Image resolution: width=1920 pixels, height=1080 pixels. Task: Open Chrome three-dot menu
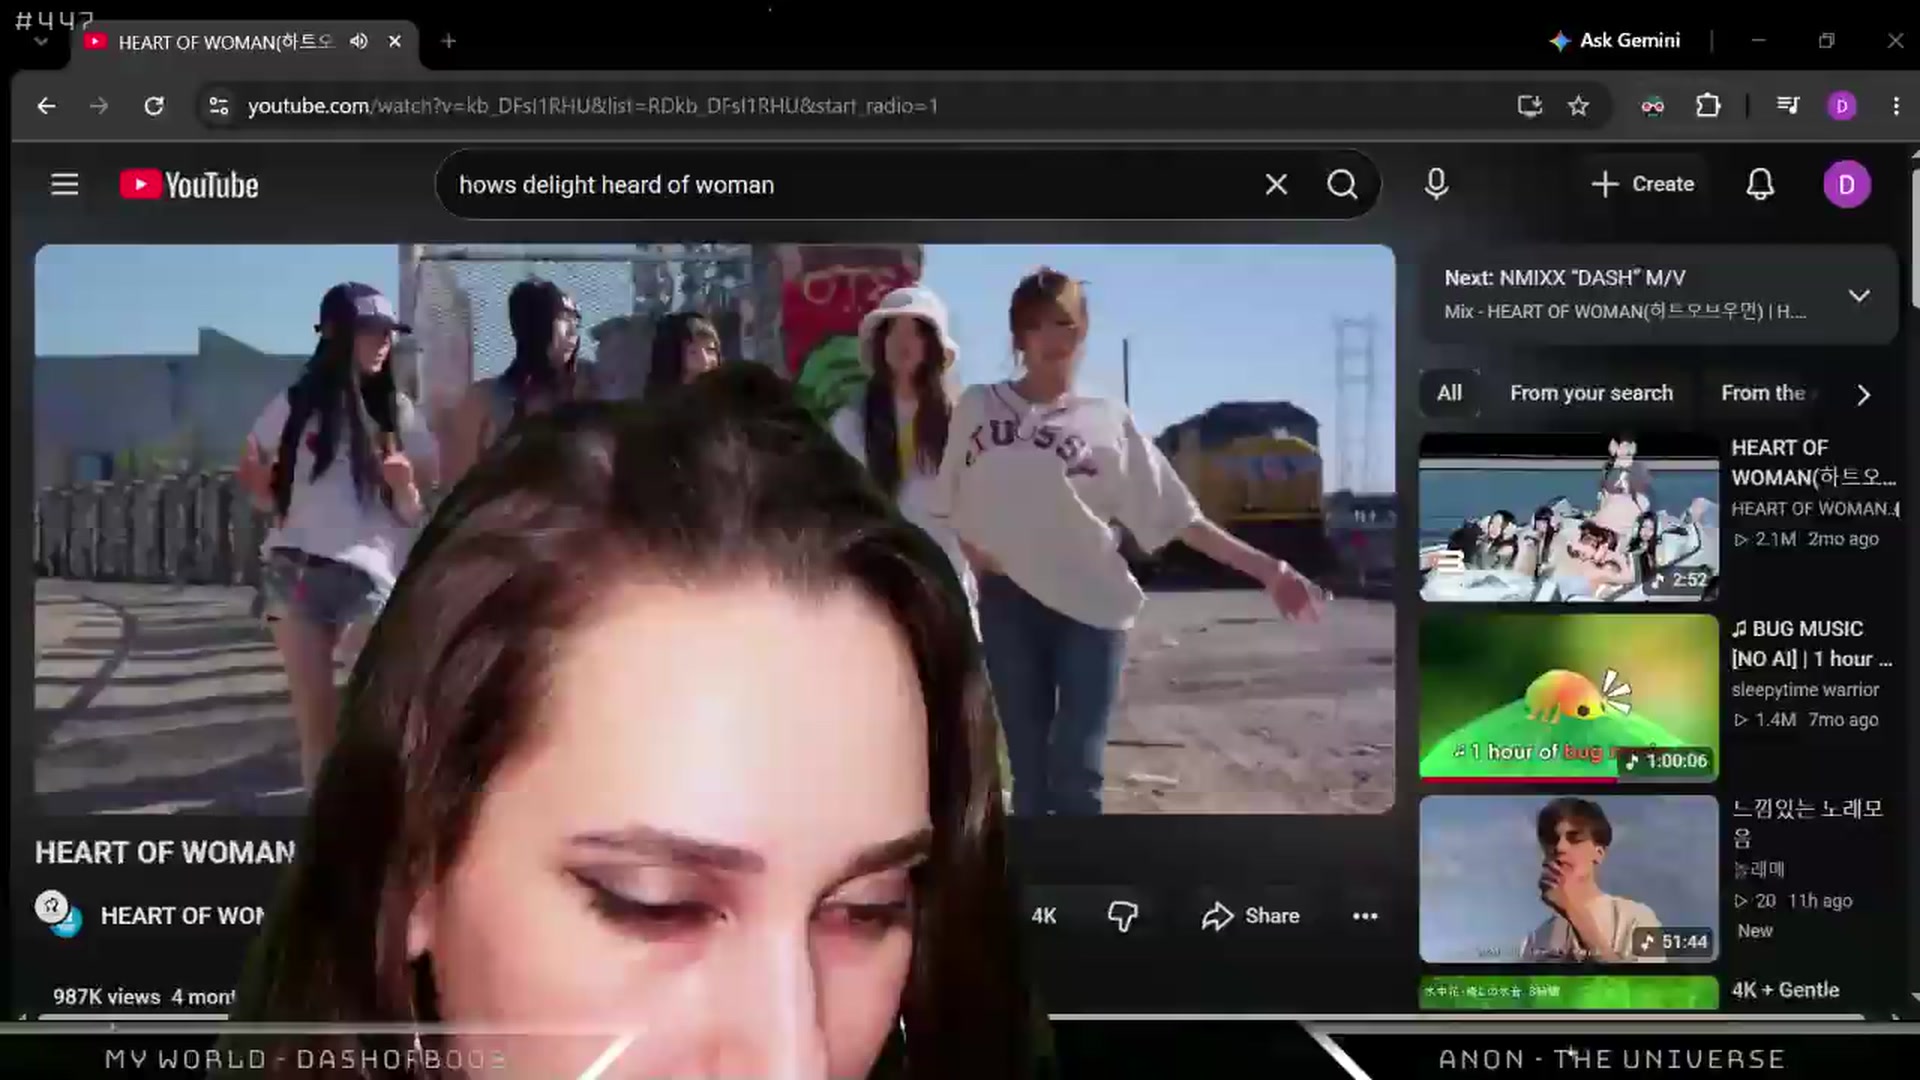pyautogui.click(x=1896, y=106)
